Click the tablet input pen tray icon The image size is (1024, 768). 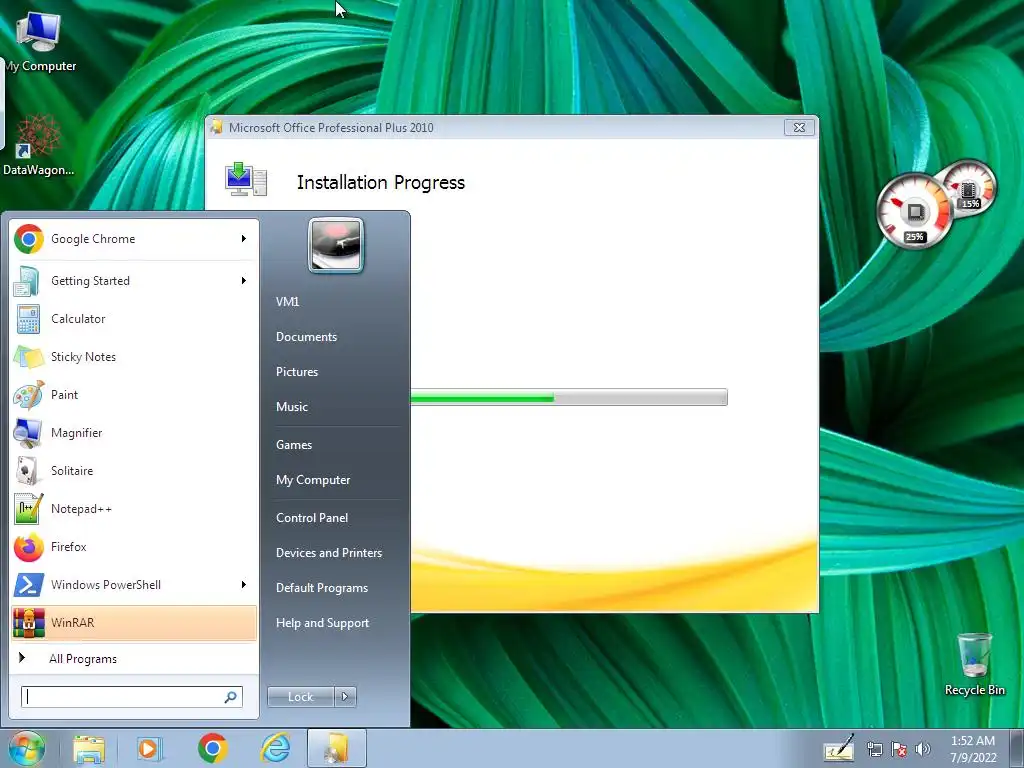pyautogui.click(x=839, y=749)
